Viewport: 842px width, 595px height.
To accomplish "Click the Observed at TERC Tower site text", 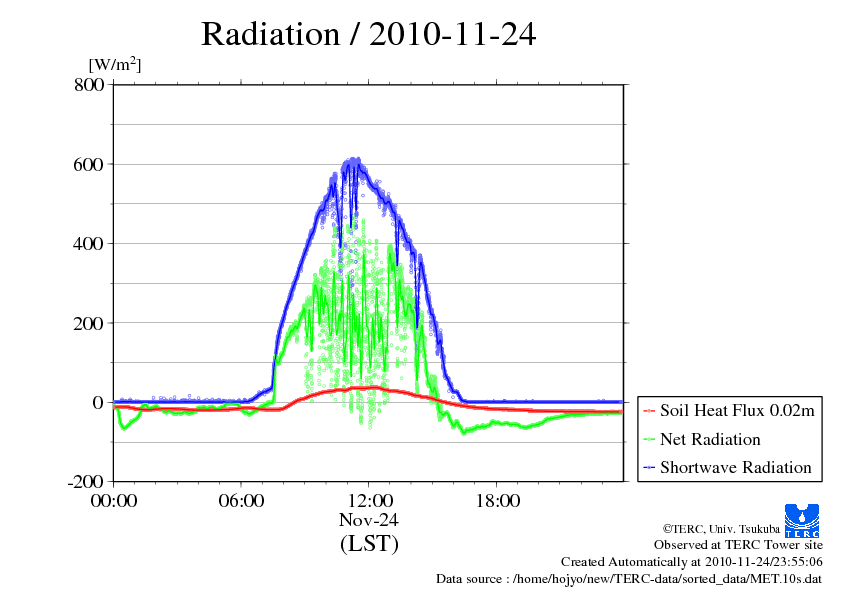I will [x=738, y=545].
